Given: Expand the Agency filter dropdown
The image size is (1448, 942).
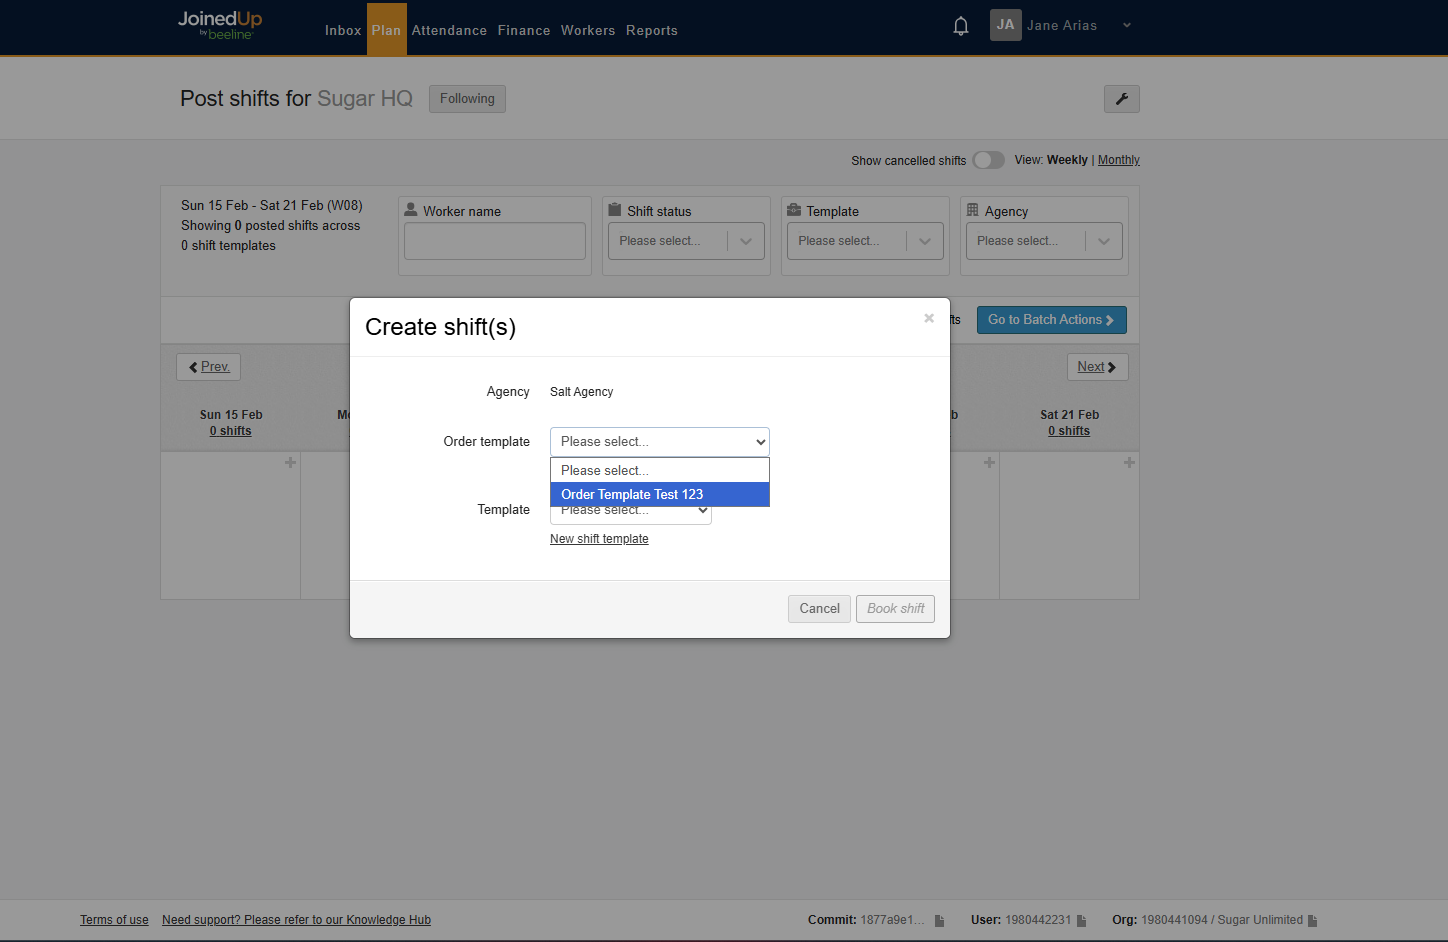Looking at the screenshot, I should (1043, 241).
